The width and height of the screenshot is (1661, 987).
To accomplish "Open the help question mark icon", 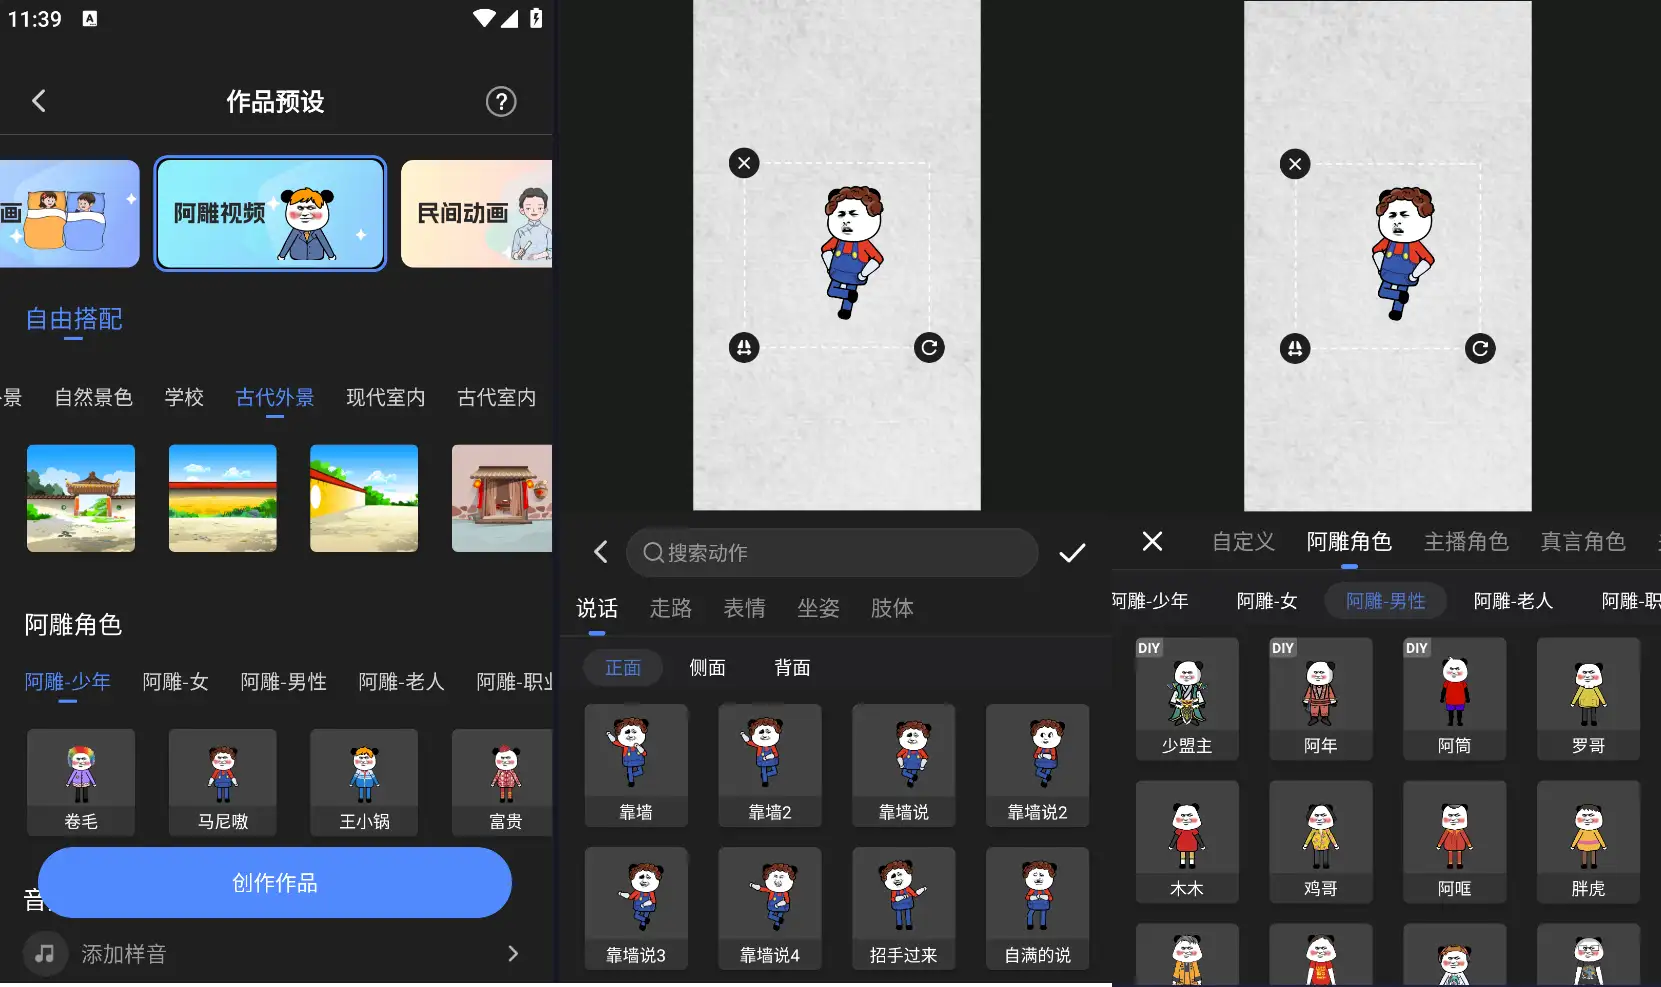I will 501,101.
